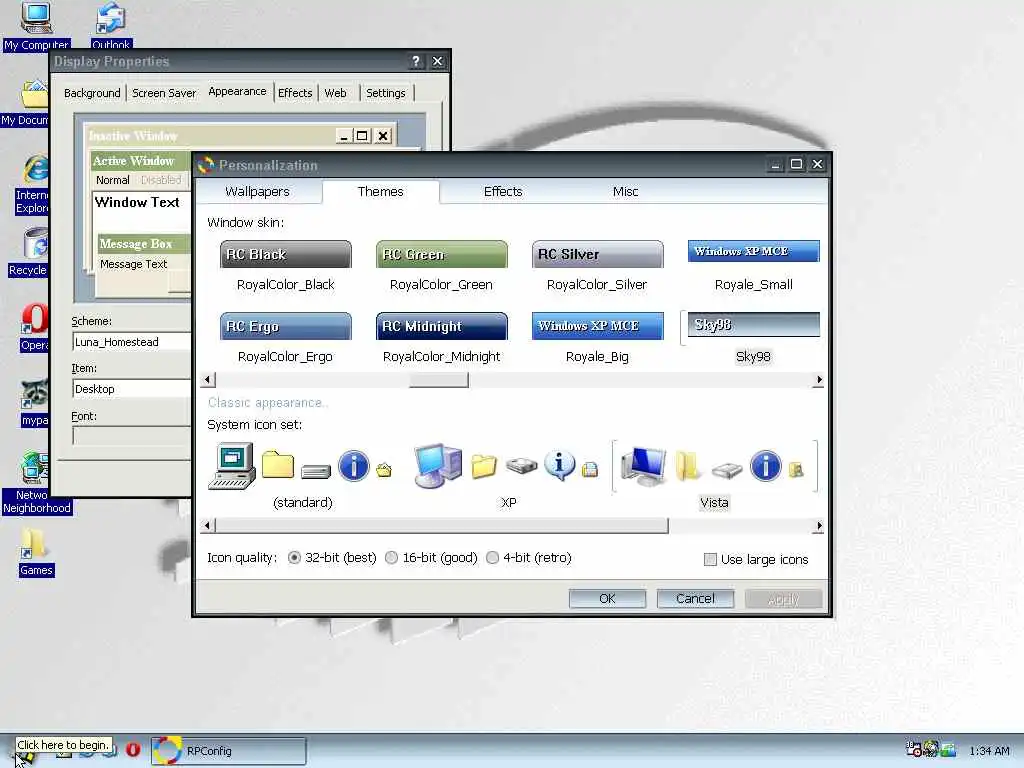Enable Use large icons checkbox
The height and width of the screenshot is (768, 1024).
[x=710, y=560]
